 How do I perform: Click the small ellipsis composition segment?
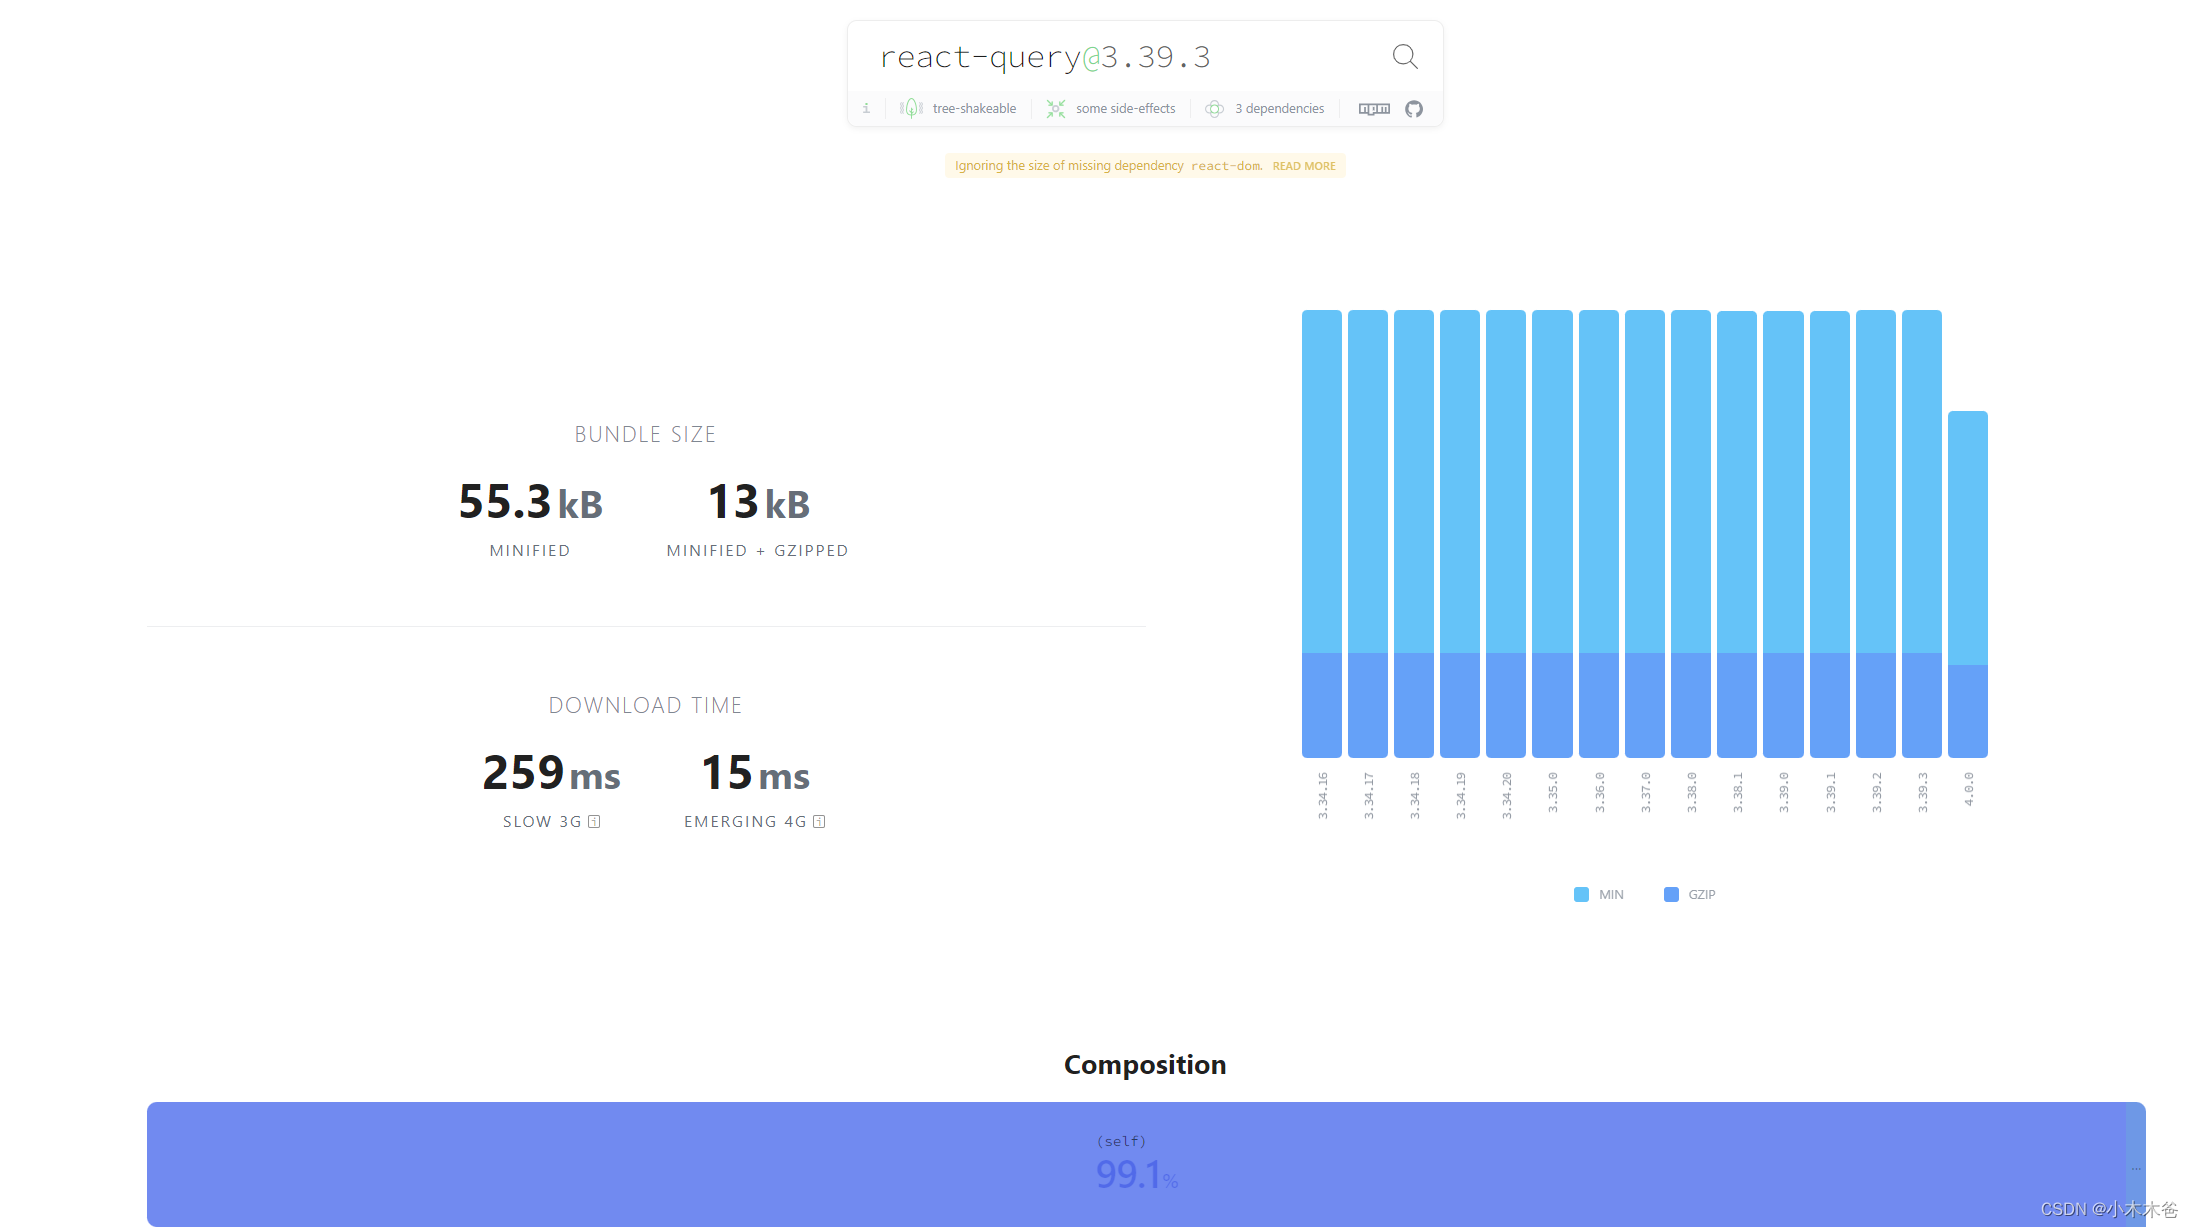click(x=2135, y=1167)
